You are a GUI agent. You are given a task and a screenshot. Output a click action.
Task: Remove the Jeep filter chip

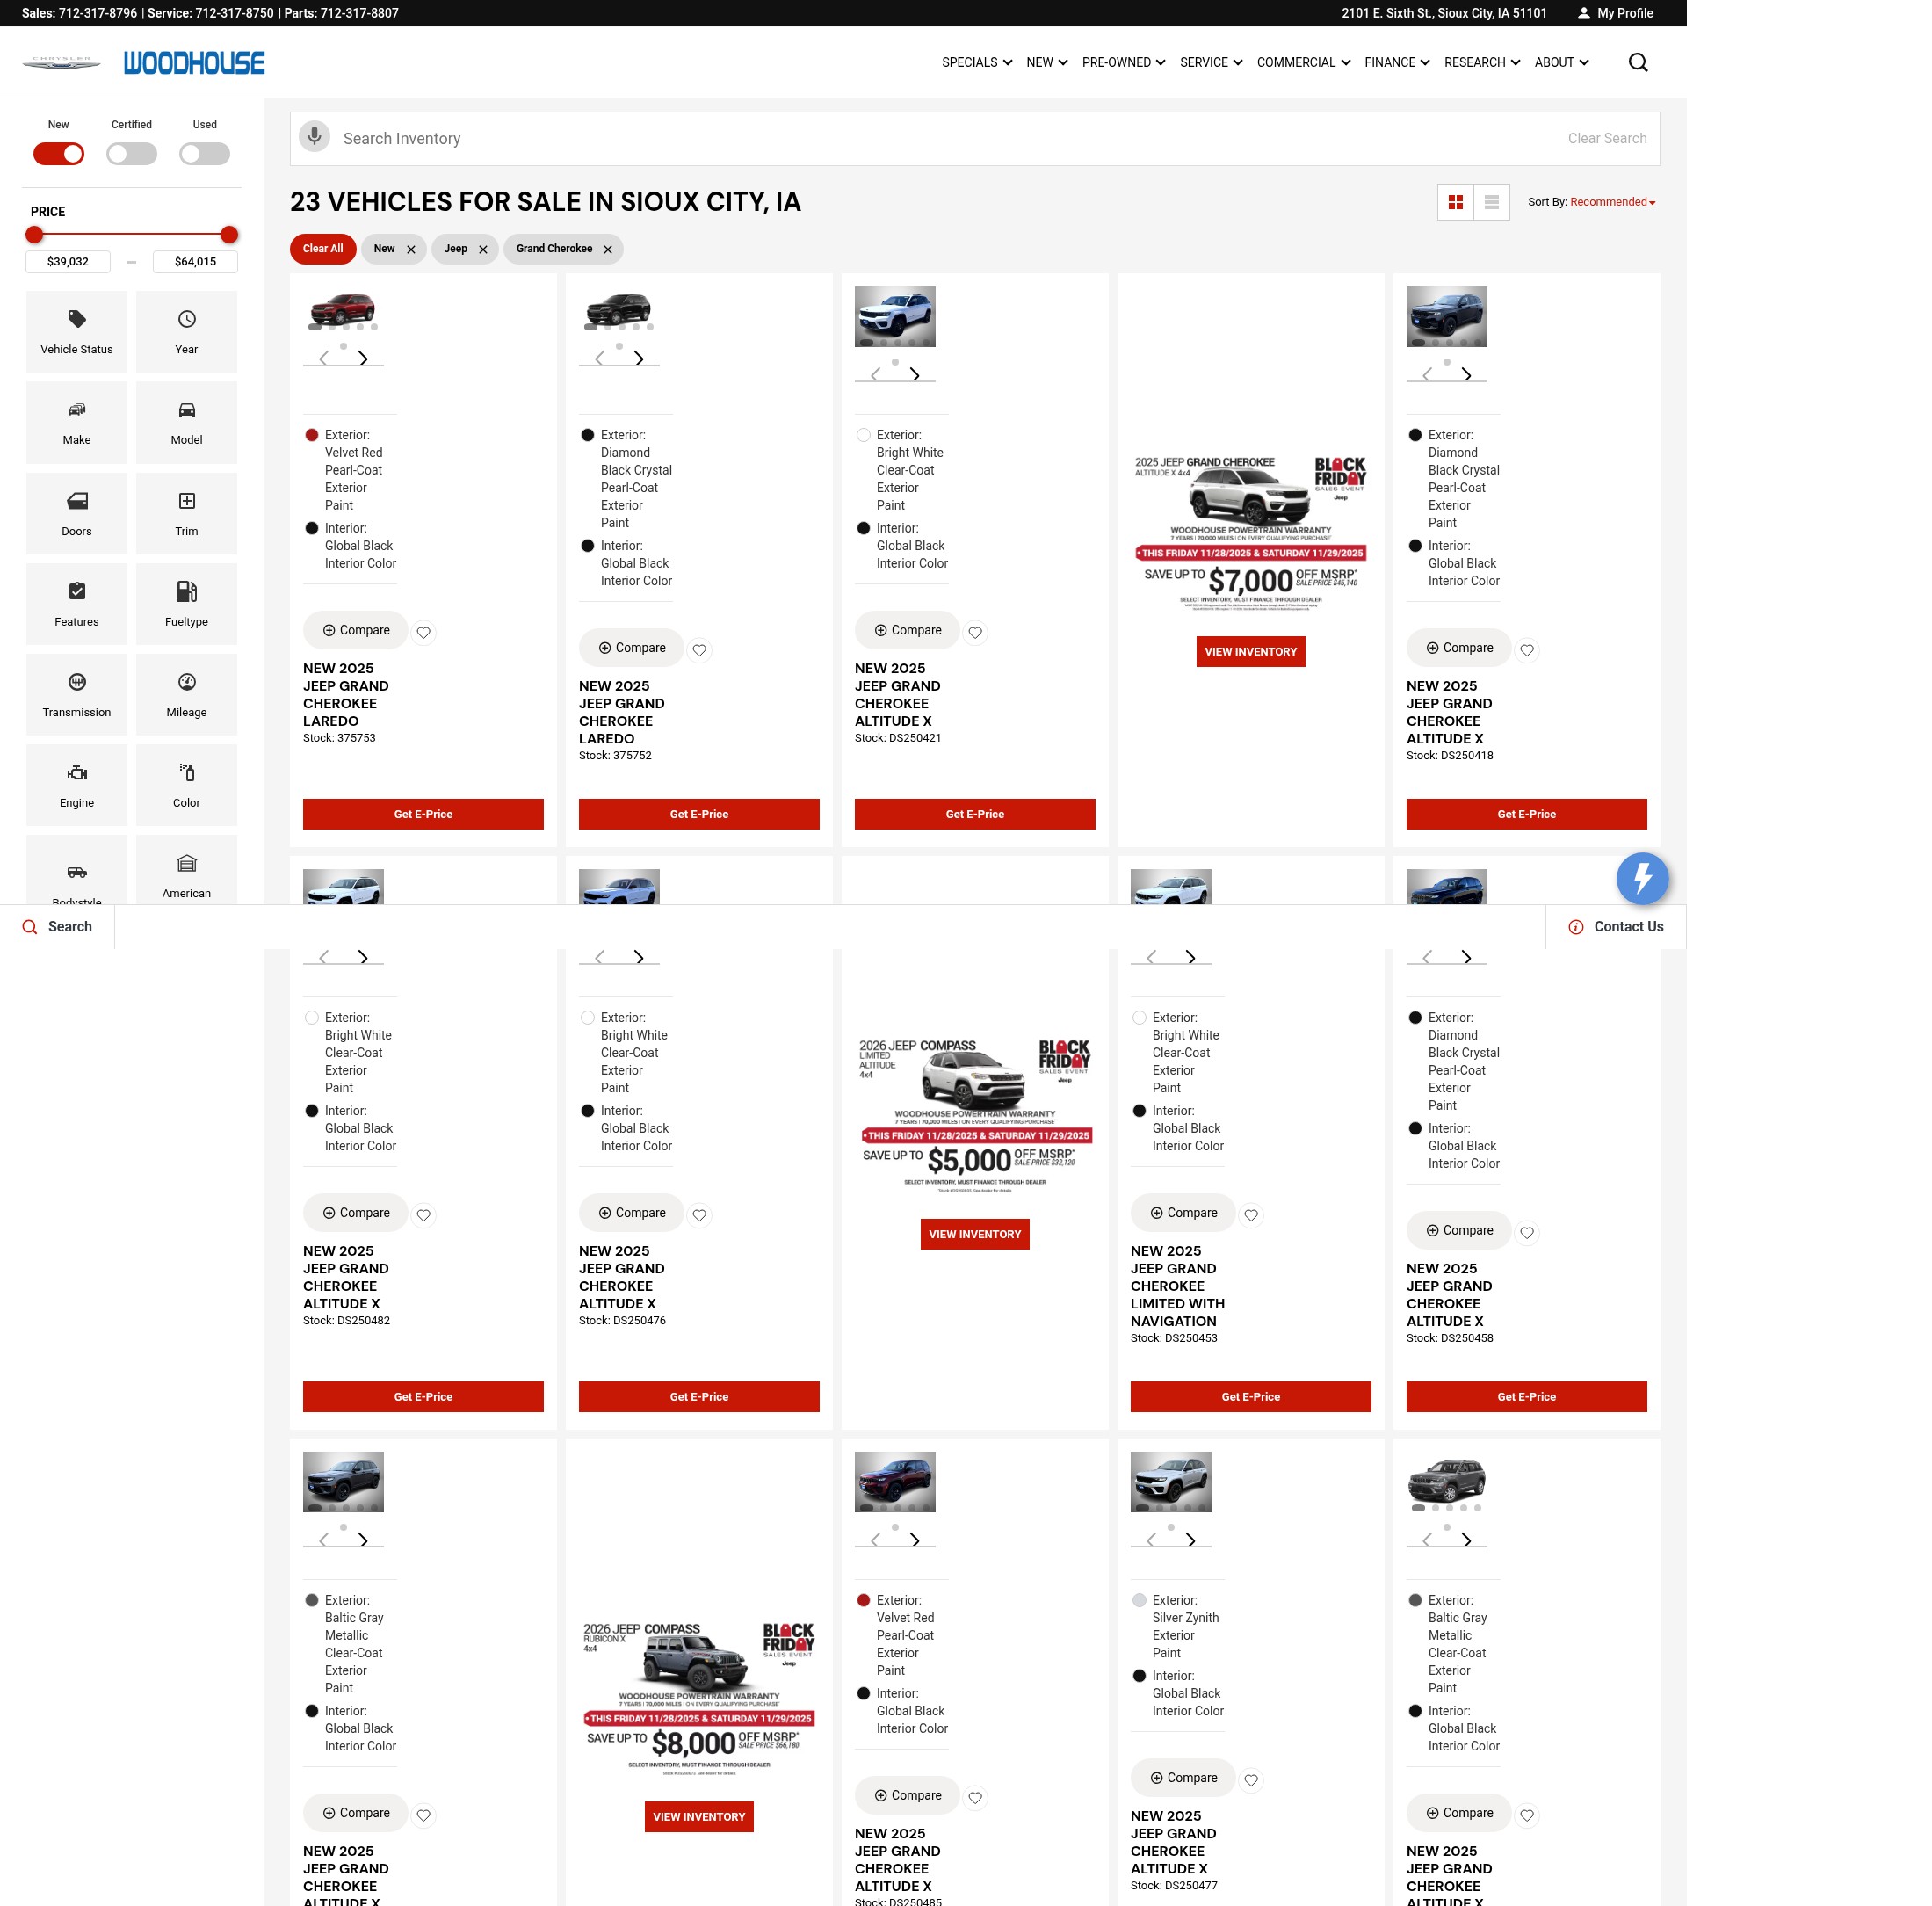(x=483, y=250)
